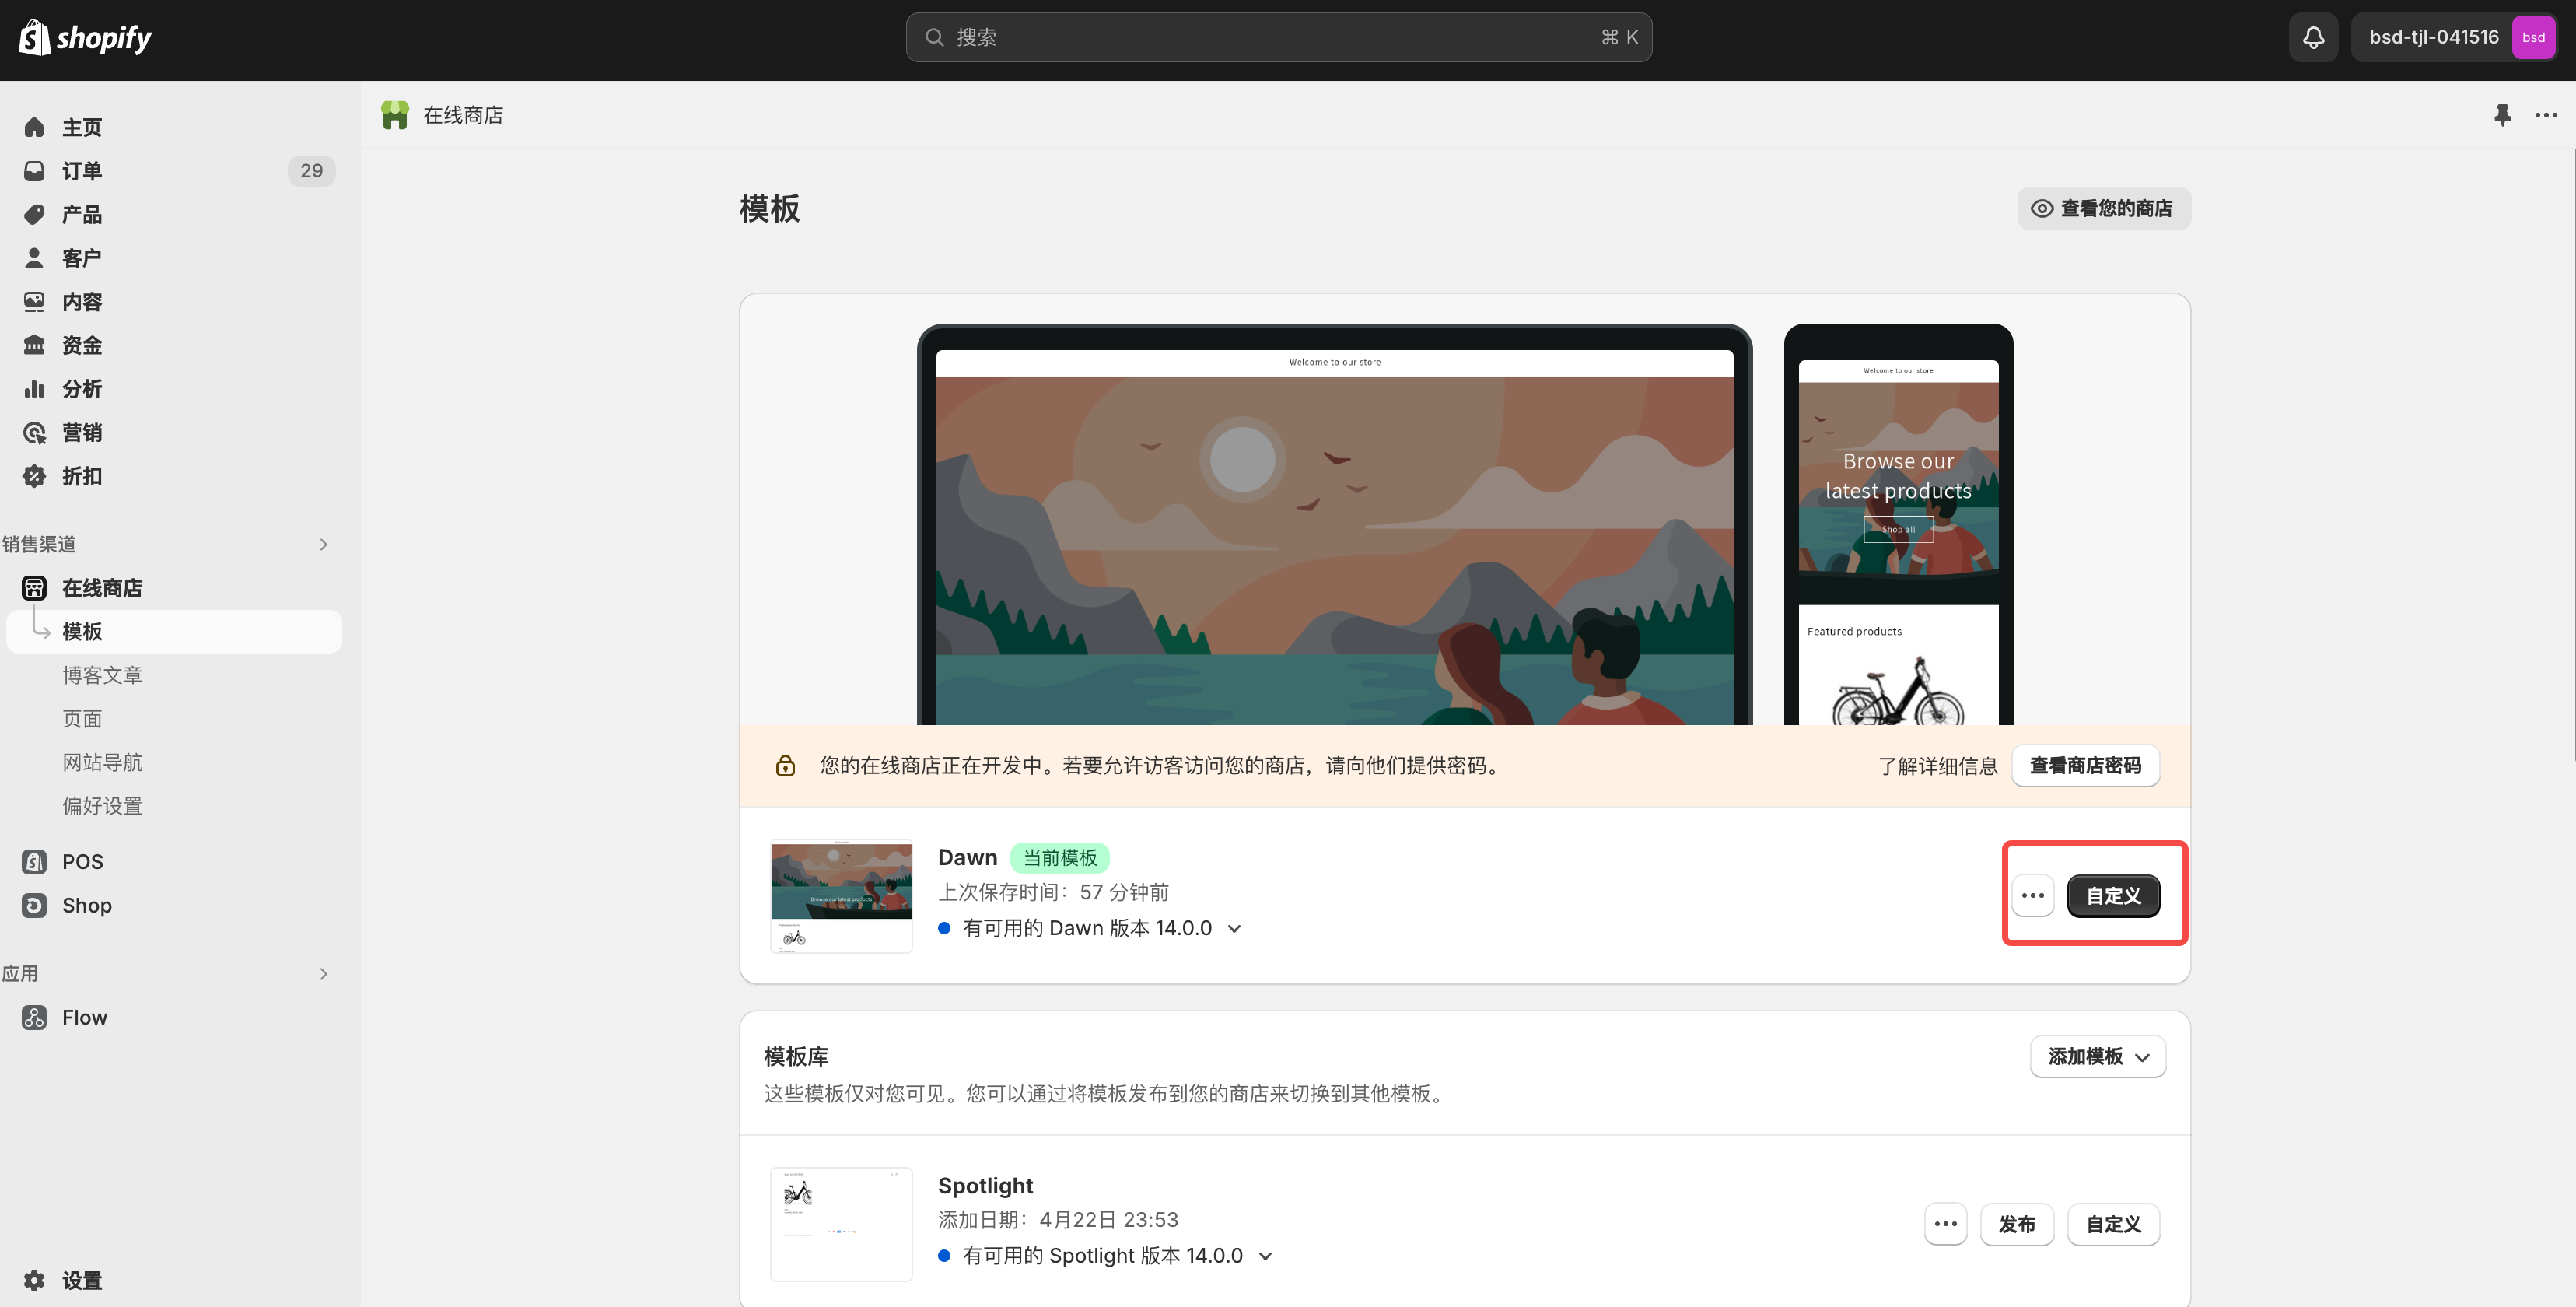
Task: Click the pin icon in page header
Action: (2502, 115)
